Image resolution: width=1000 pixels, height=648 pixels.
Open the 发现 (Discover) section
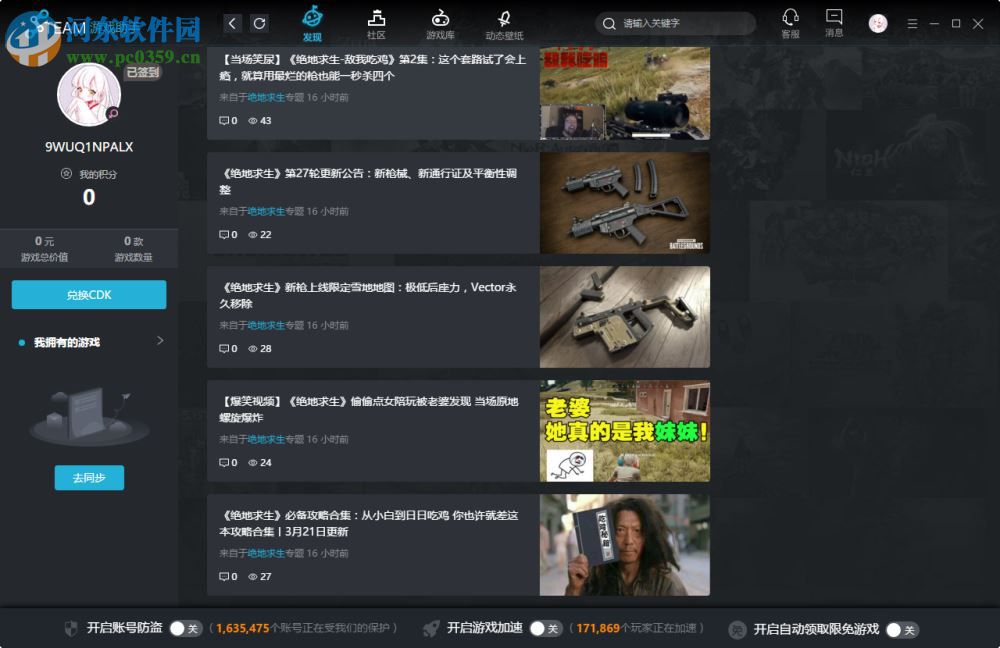click(313, 20)
